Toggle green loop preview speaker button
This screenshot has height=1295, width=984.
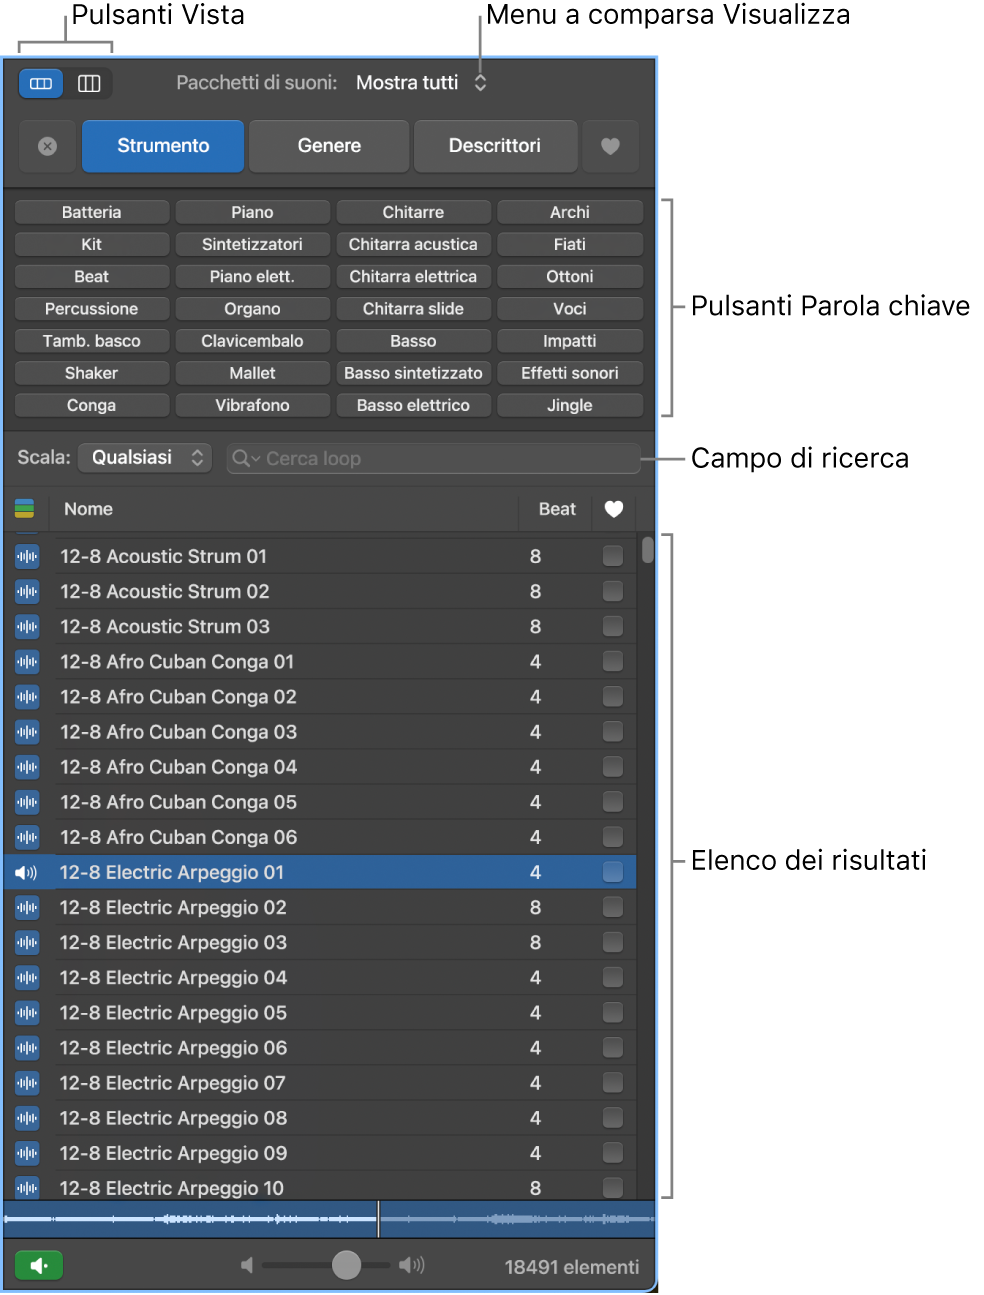tap(39, 1266)
